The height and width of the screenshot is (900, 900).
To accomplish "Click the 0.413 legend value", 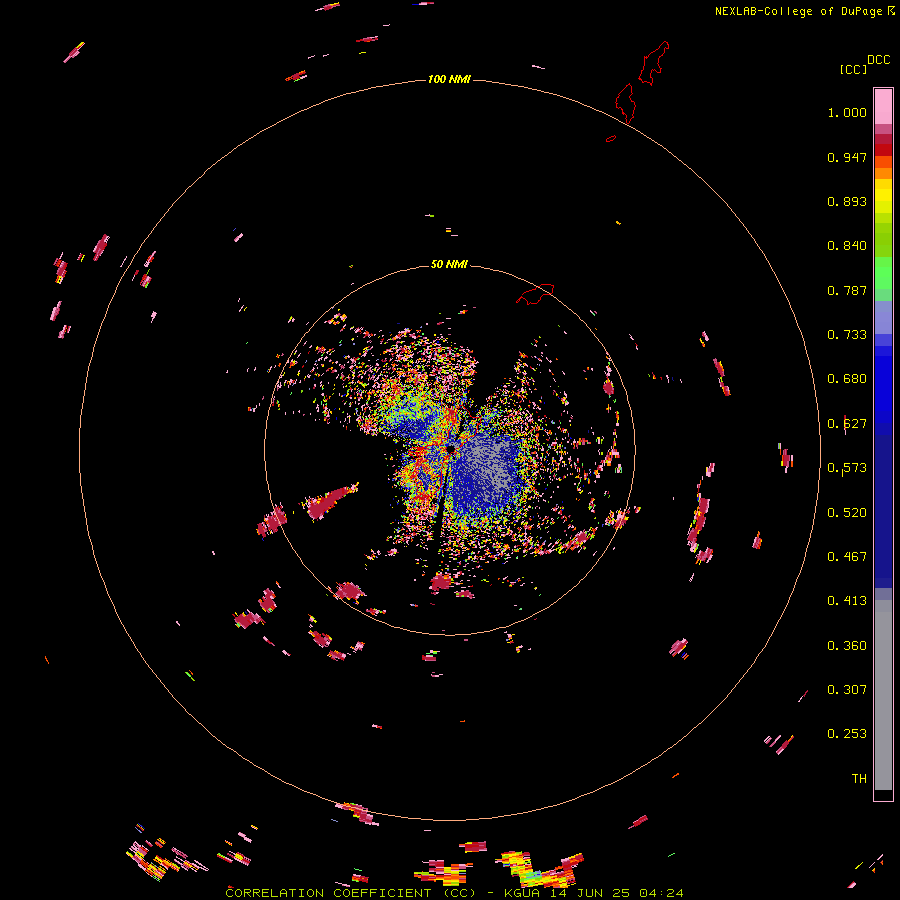I will (847, 601).
